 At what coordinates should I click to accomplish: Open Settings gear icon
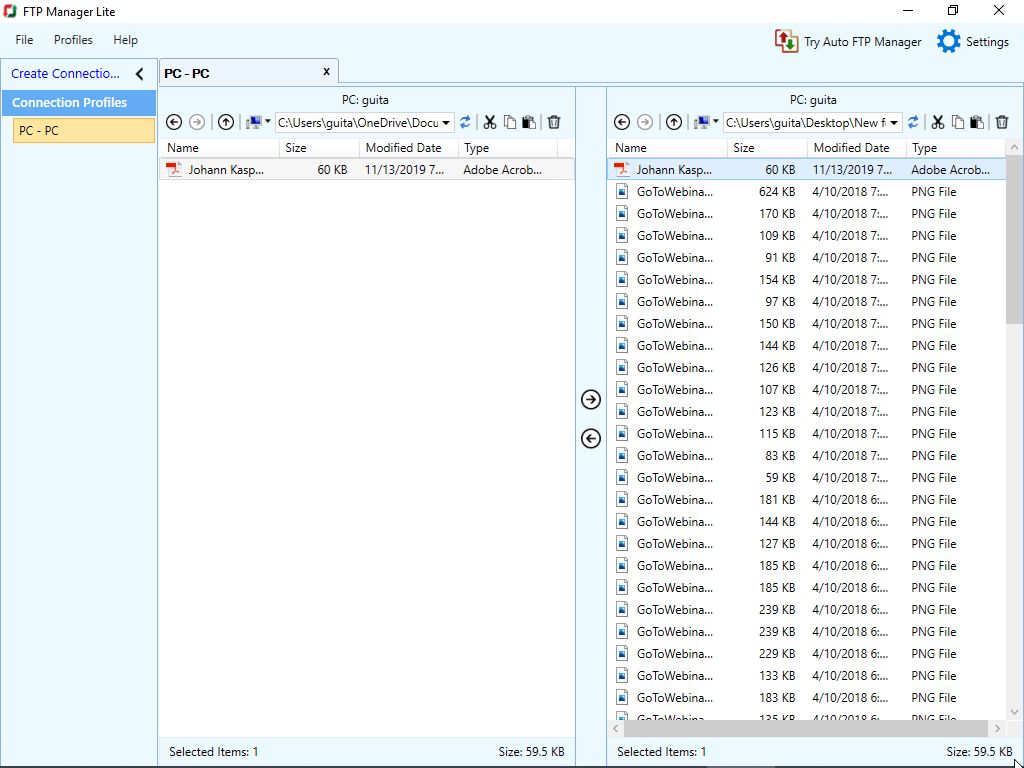[948, 41]
